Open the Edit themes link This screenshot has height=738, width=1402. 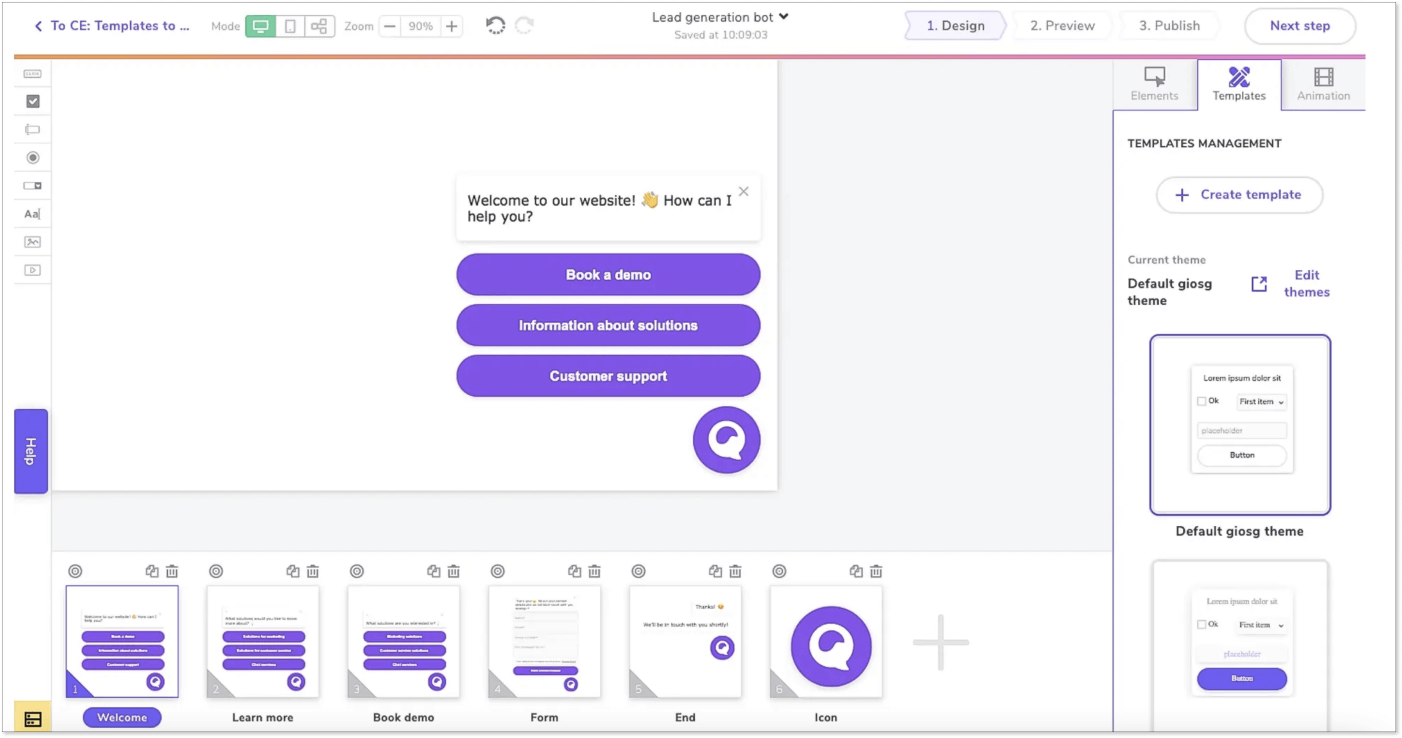1306,284
